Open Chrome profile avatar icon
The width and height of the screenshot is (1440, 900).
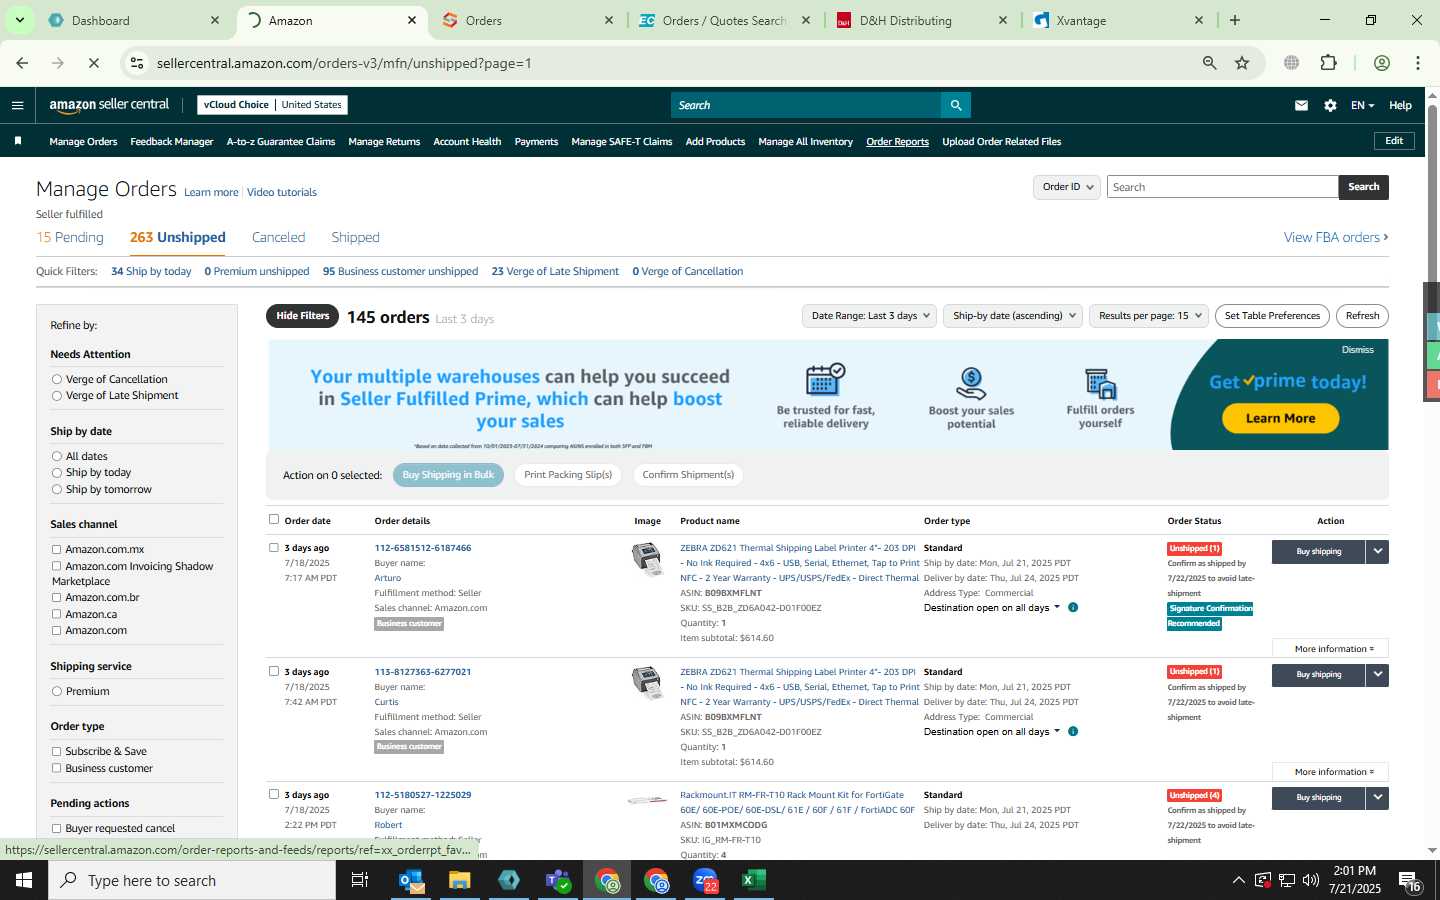click(x=1382, y=63)
